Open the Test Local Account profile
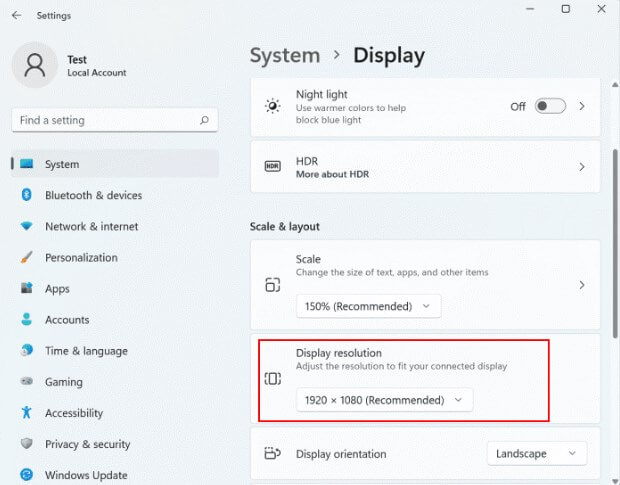 coord(70,66)
